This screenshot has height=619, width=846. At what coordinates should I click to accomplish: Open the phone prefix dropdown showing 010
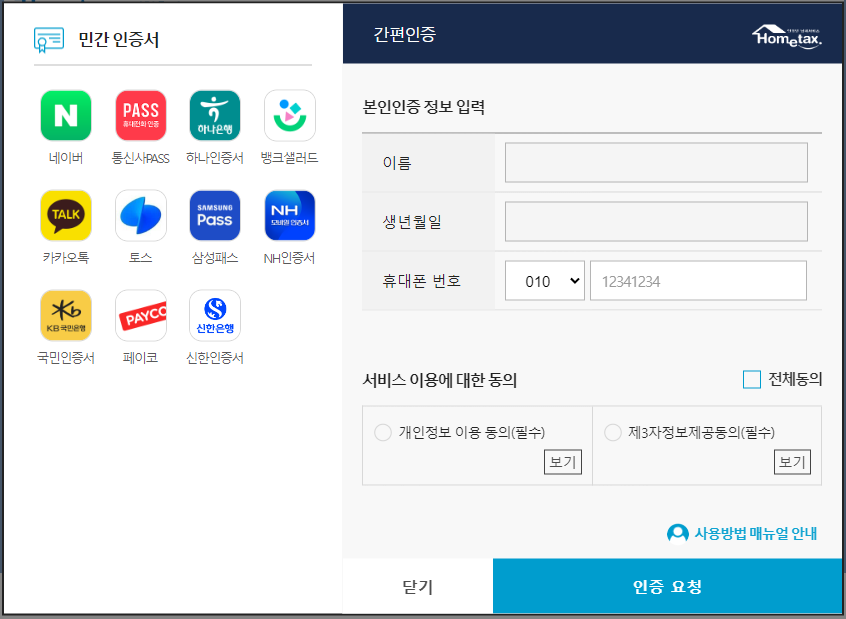click(544, 280)
